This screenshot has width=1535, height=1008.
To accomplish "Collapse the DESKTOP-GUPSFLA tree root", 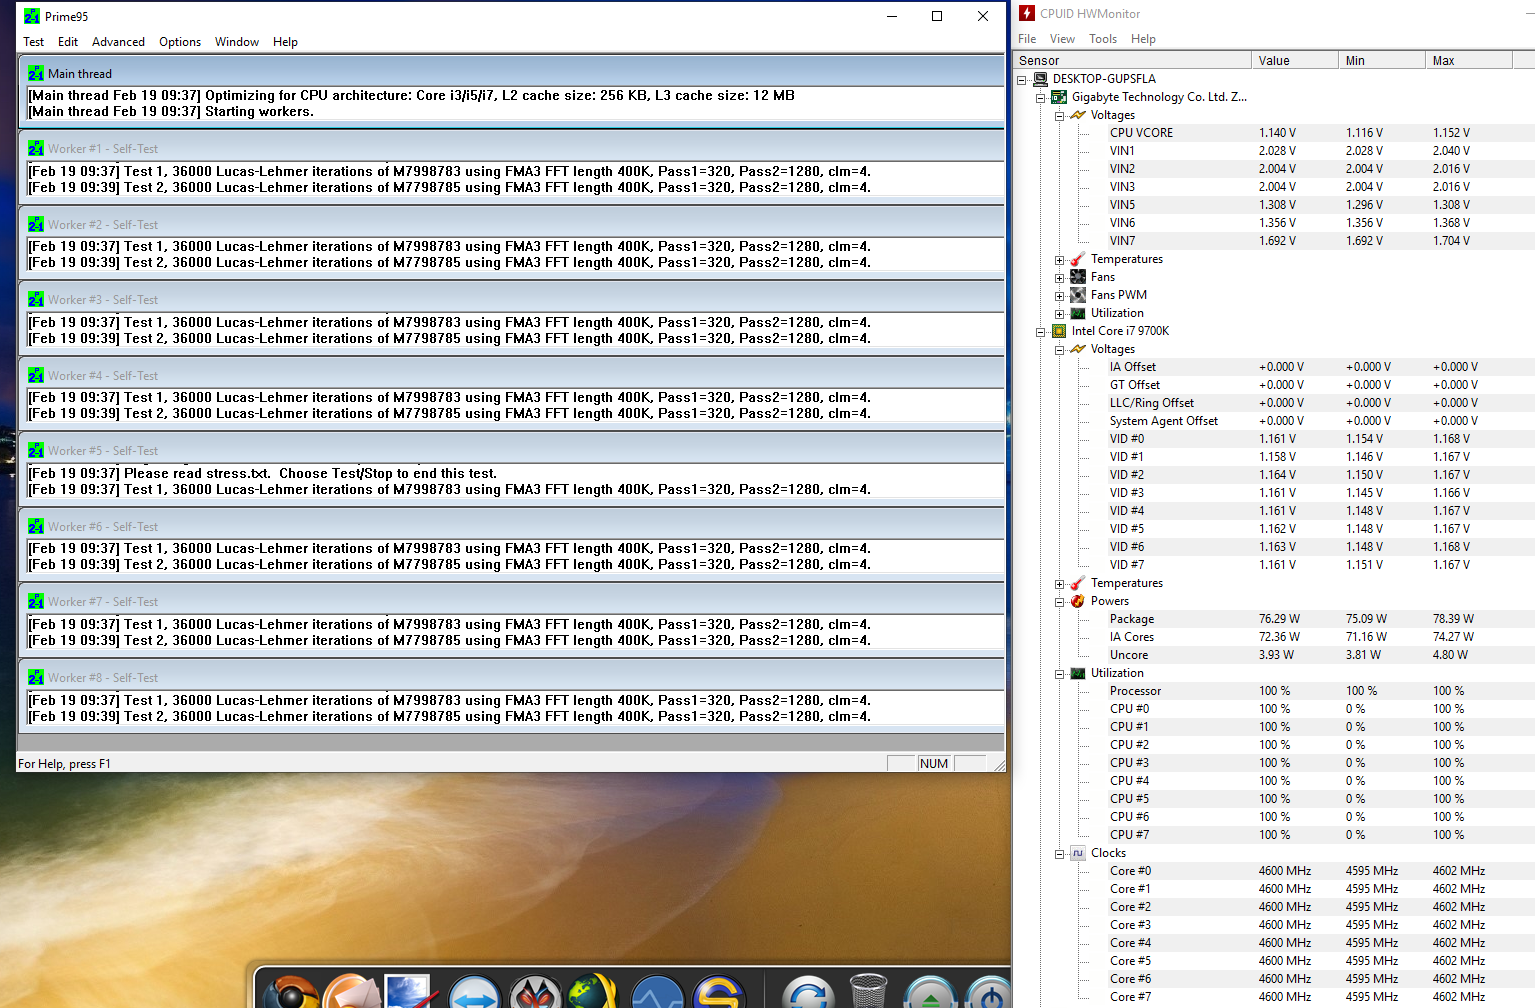I will [x=1022, y=79].
